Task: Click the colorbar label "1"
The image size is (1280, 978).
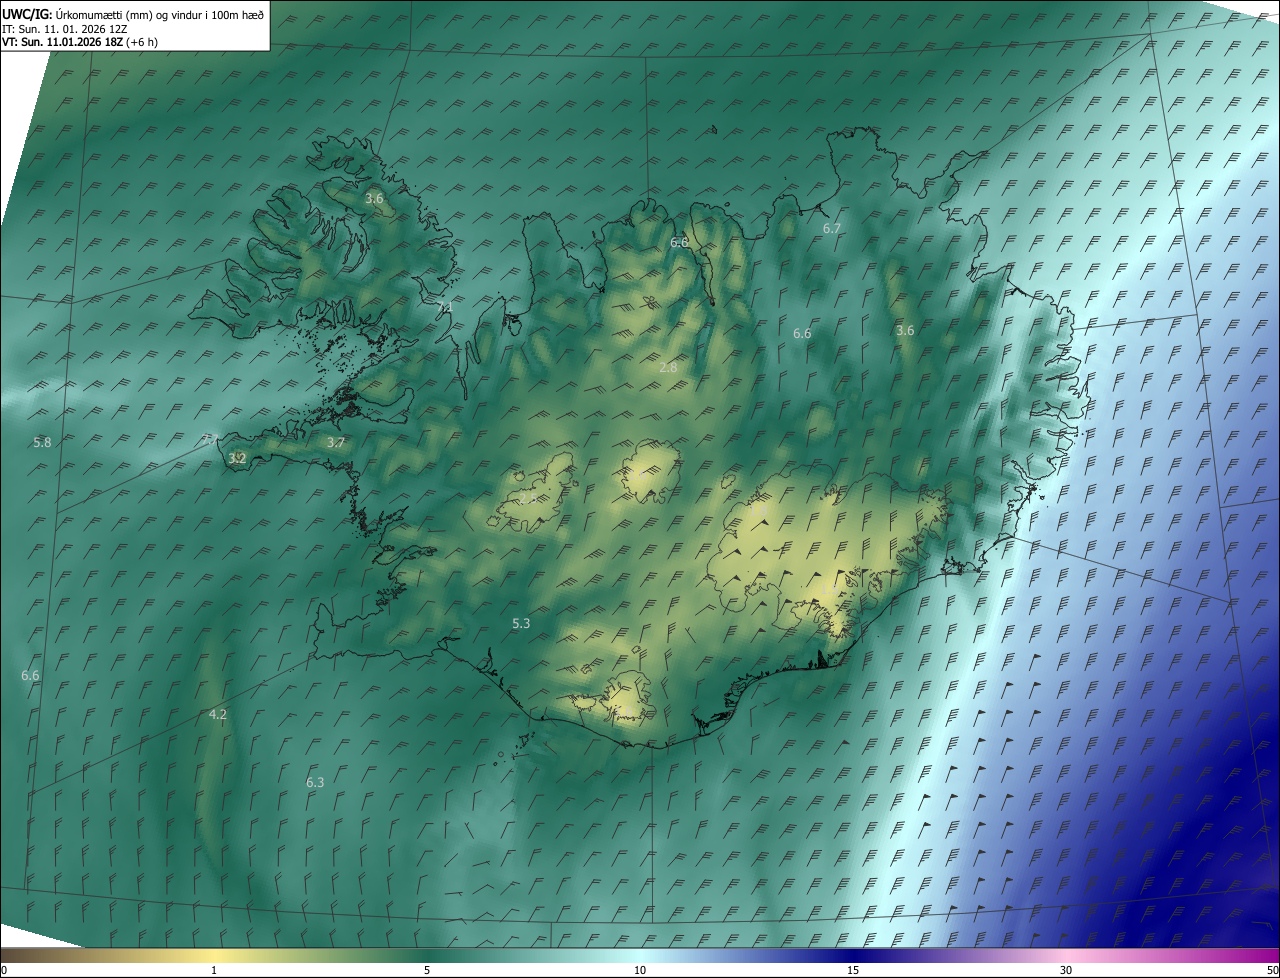Action: click(x=214, y=971)
